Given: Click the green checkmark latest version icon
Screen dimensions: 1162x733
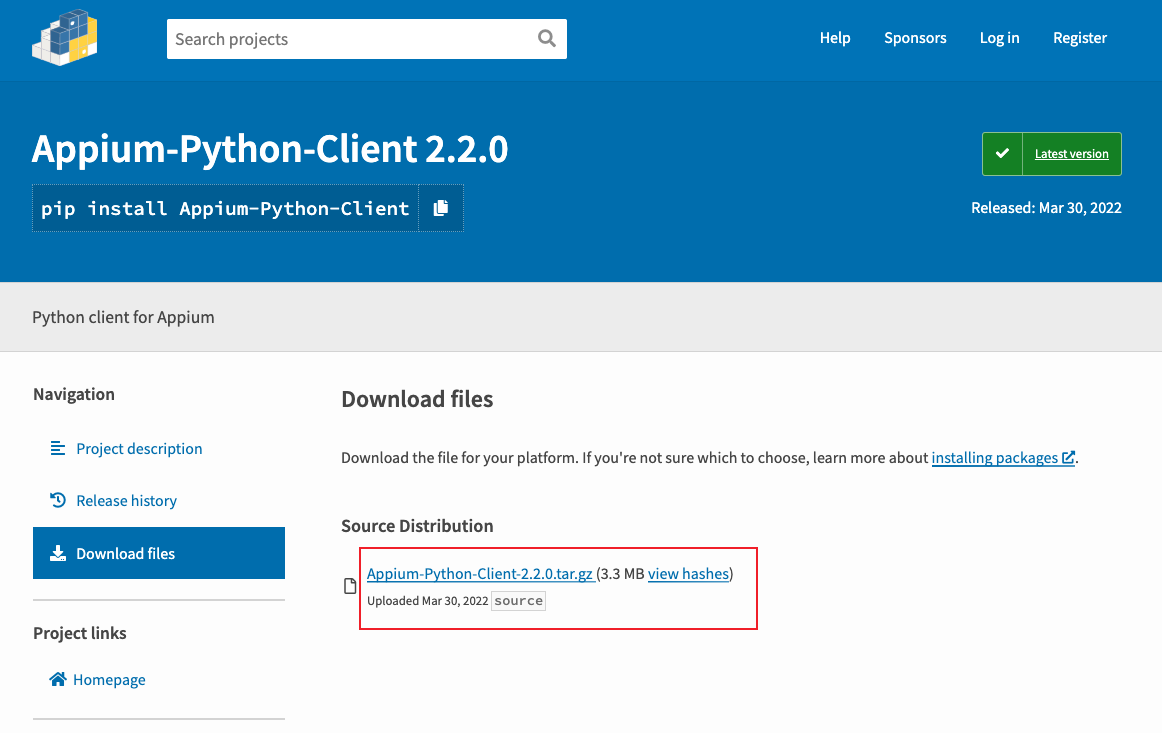Looking at the screenshot, I should (x=1002, y=153).
